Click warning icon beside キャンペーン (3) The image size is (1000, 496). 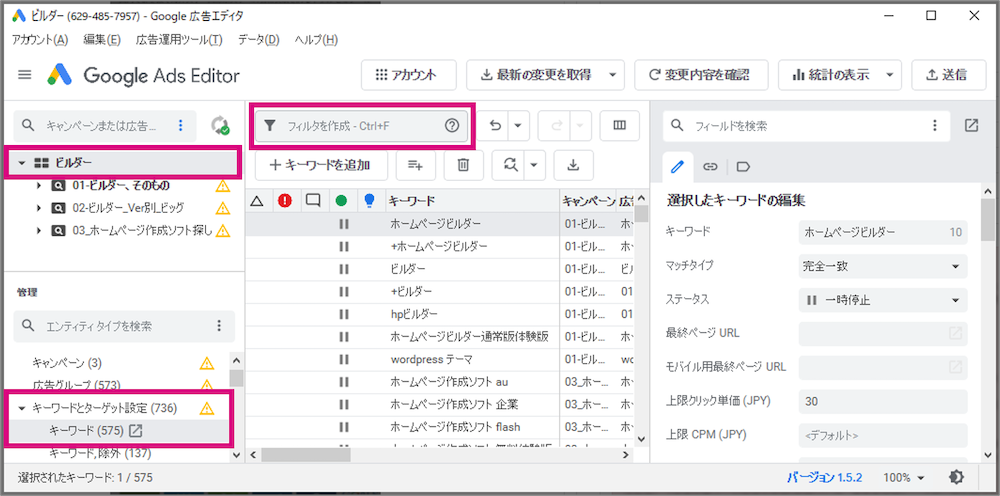point(206,363)
